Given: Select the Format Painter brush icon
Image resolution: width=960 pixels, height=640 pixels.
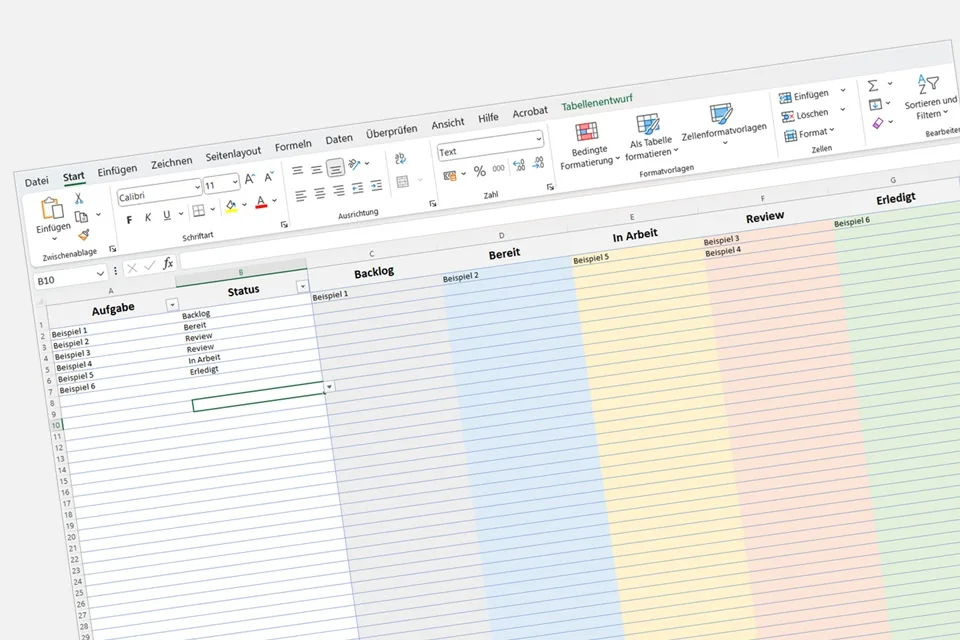Looking at the screenshot, I should click(x=84, y=234).
